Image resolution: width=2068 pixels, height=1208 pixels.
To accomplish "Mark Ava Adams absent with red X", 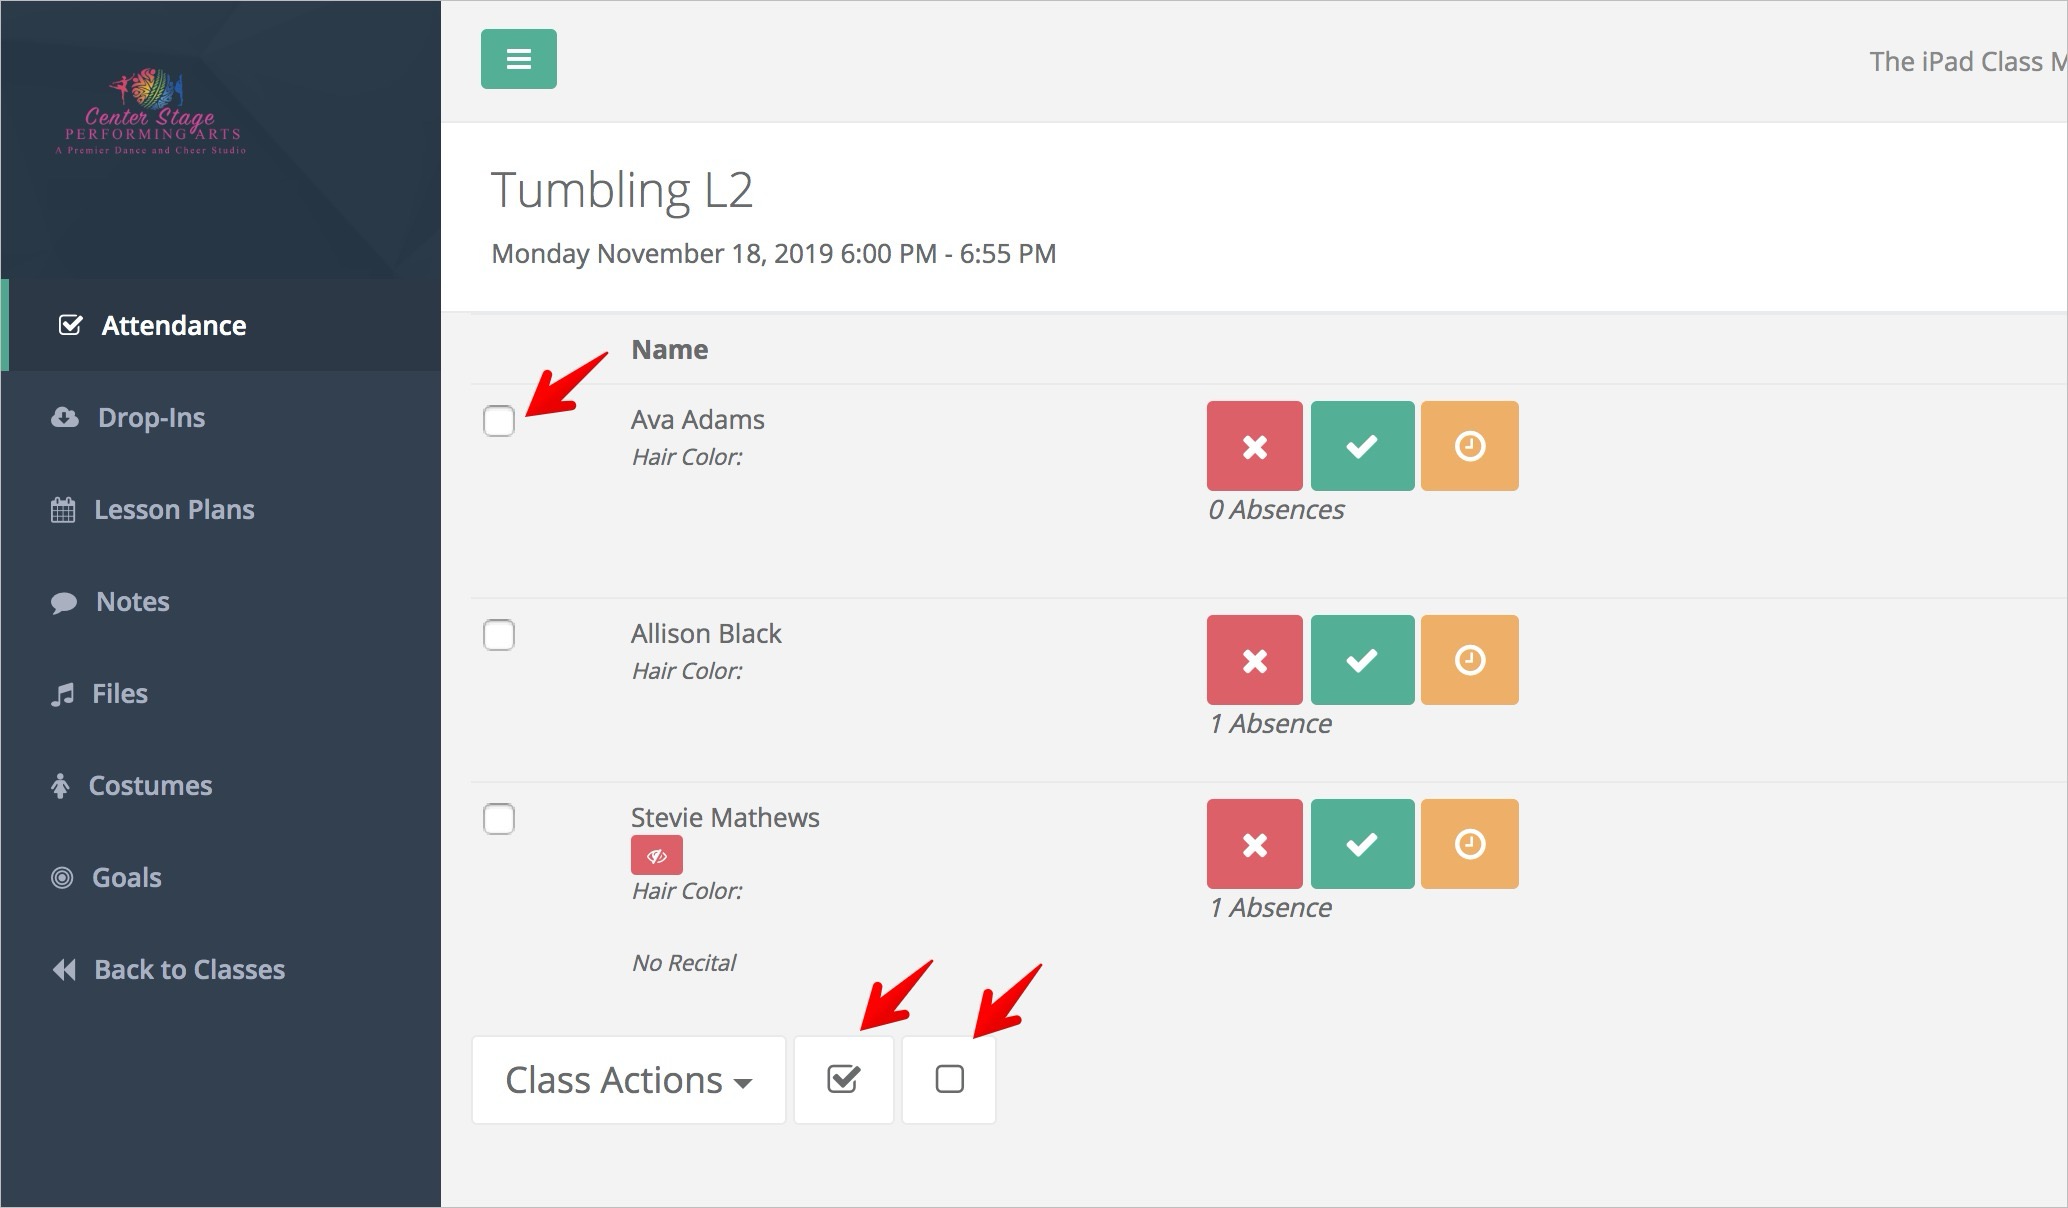I will [x=1254, y=446].
